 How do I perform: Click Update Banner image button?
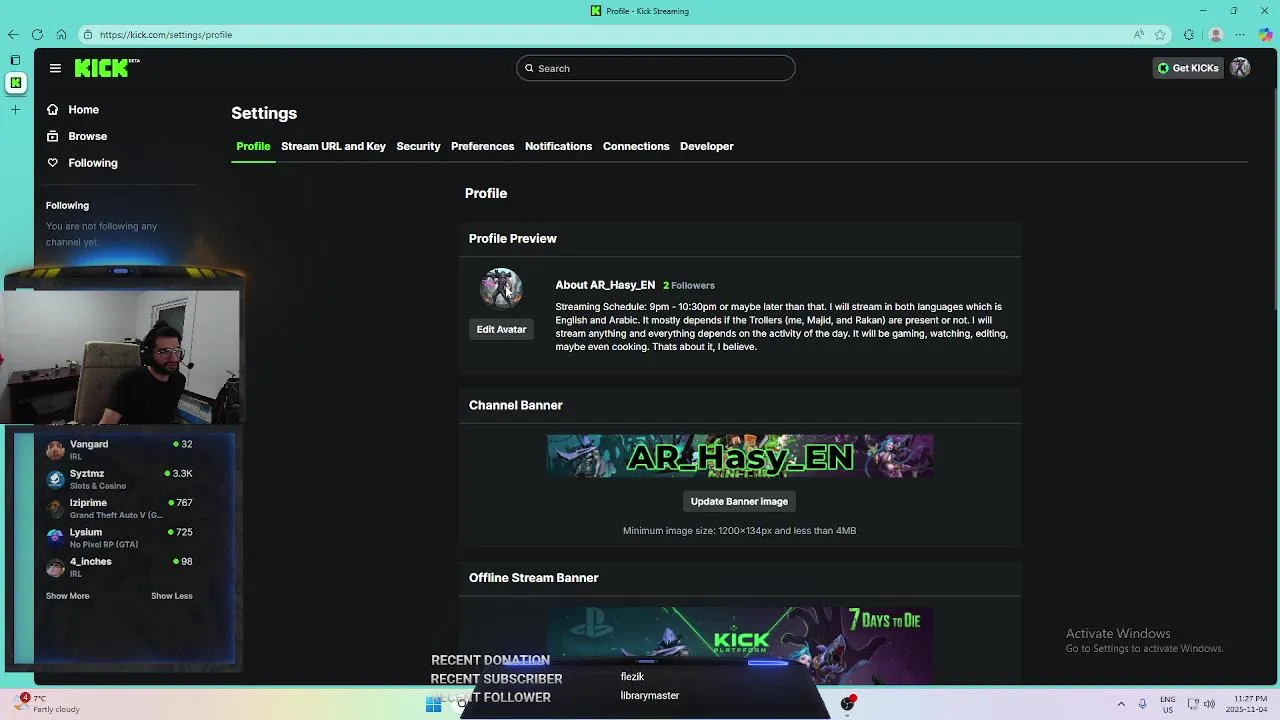[x=739, y=501]
